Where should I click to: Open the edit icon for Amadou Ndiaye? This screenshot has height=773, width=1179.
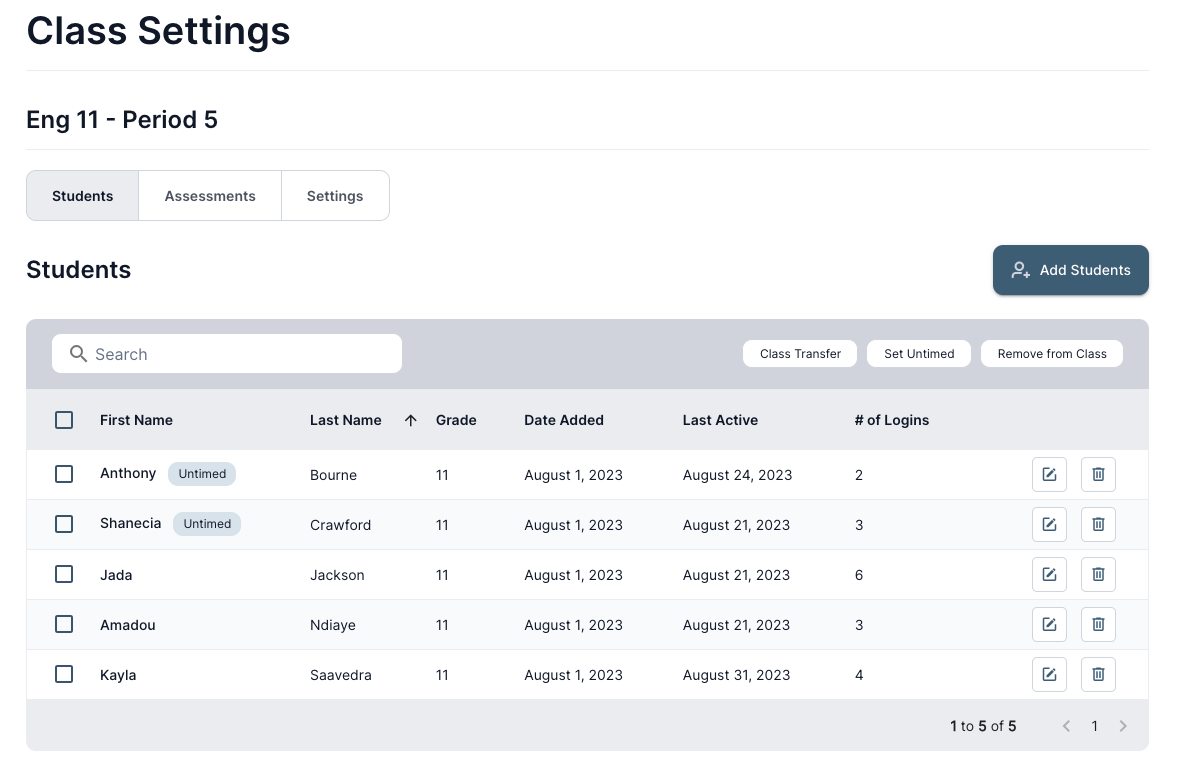(x=1049, y=625)
